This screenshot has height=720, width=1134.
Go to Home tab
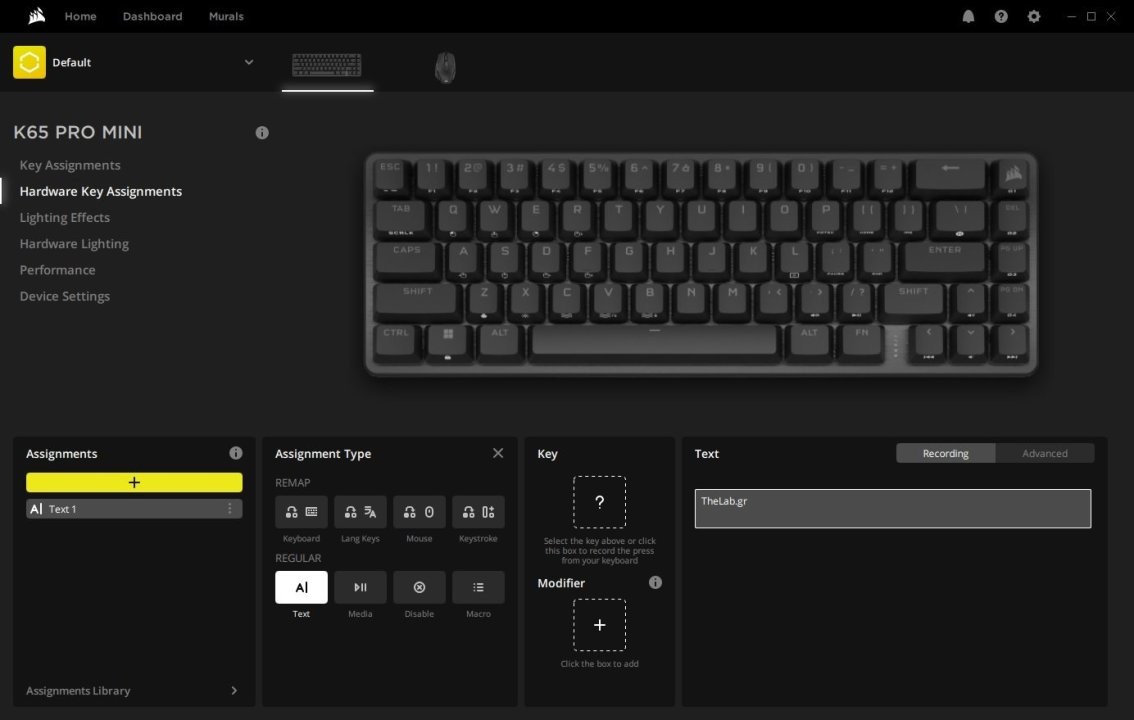80,16
